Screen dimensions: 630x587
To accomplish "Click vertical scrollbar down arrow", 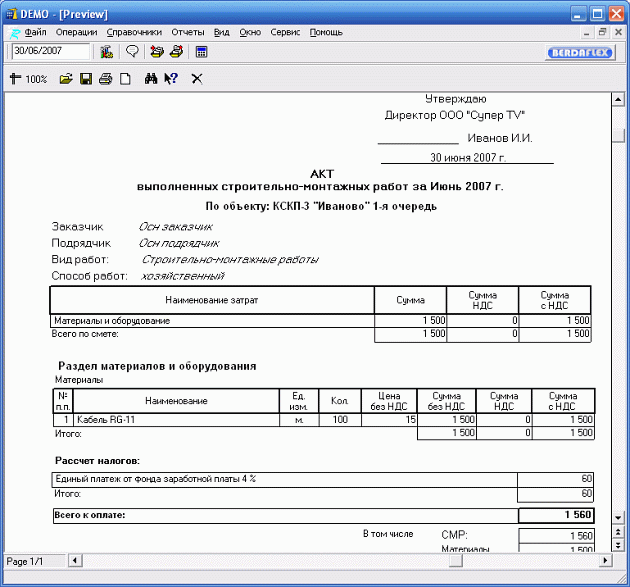I will click(618, 517).
